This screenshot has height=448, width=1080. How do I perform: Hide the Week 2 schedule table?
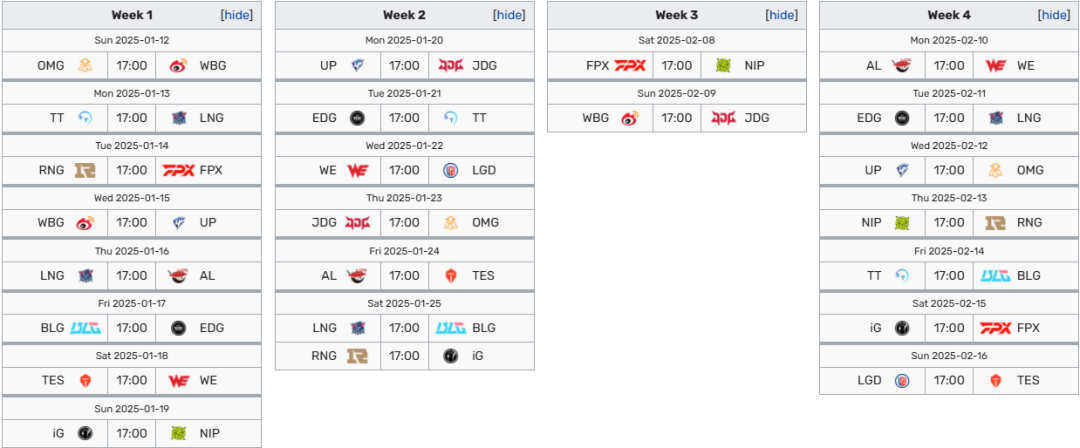[x=510, y=15]
